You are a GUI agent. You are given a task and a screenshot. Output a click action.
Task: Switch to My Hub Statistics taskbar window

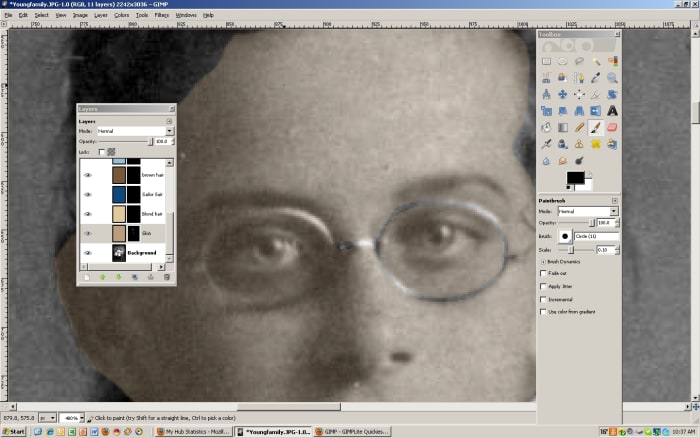[x=193, y=432]
